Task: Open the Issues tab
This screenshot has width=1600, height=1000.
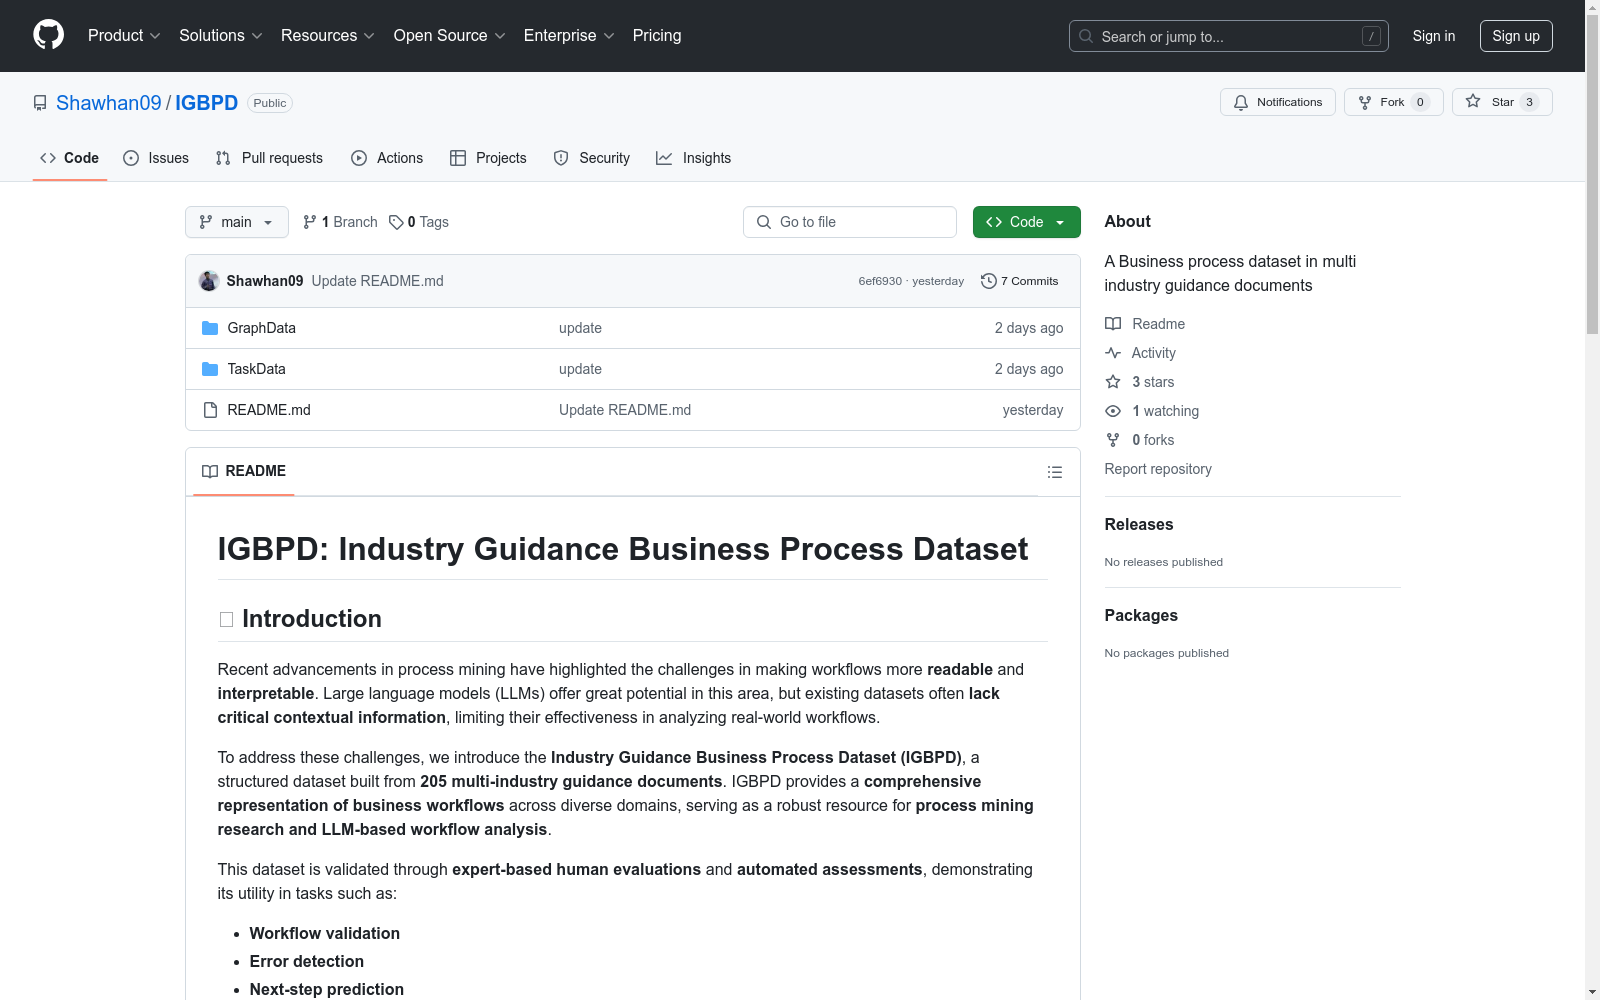Action: pos(156,158)
